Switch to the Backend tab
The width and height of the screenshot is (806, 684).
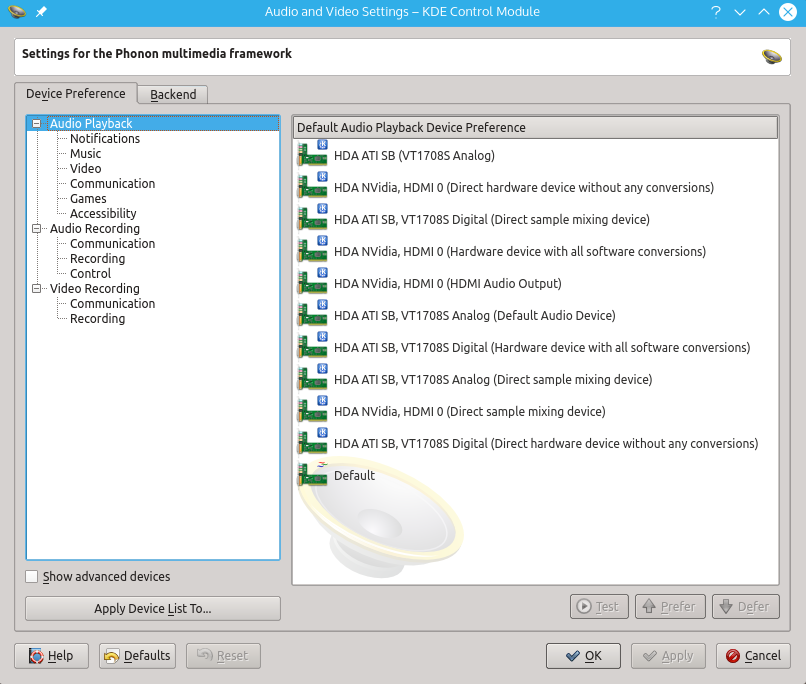(173, 95)
